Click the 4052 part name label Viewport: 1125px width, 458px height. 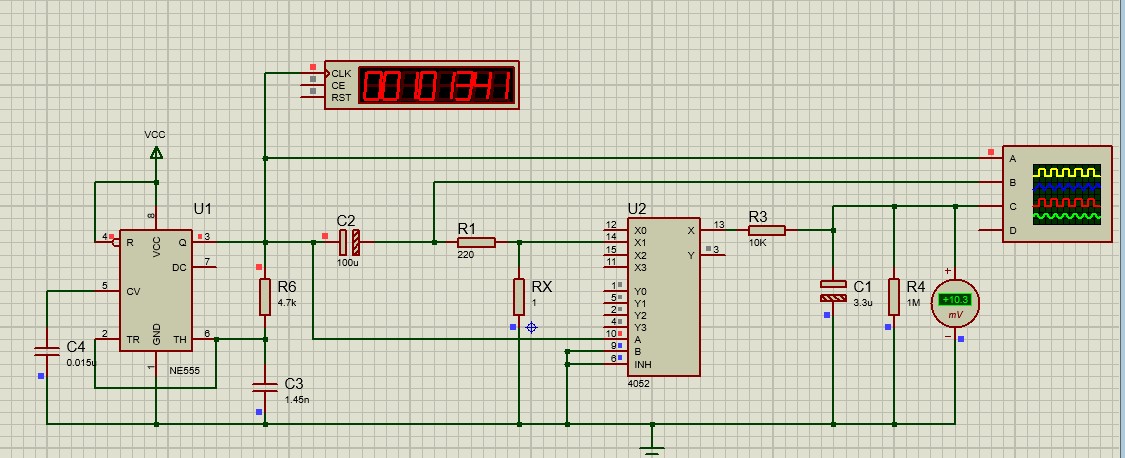point(638,384)
